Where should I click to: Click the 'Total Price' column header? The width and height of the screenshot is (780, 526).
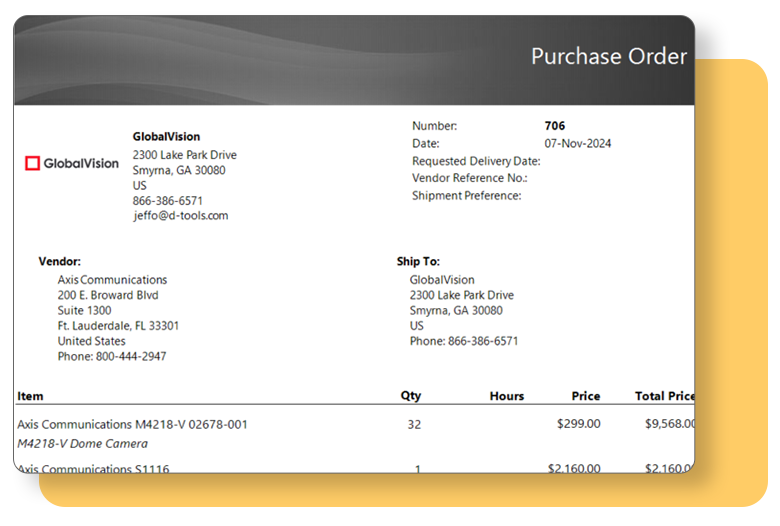click(665, 396)
